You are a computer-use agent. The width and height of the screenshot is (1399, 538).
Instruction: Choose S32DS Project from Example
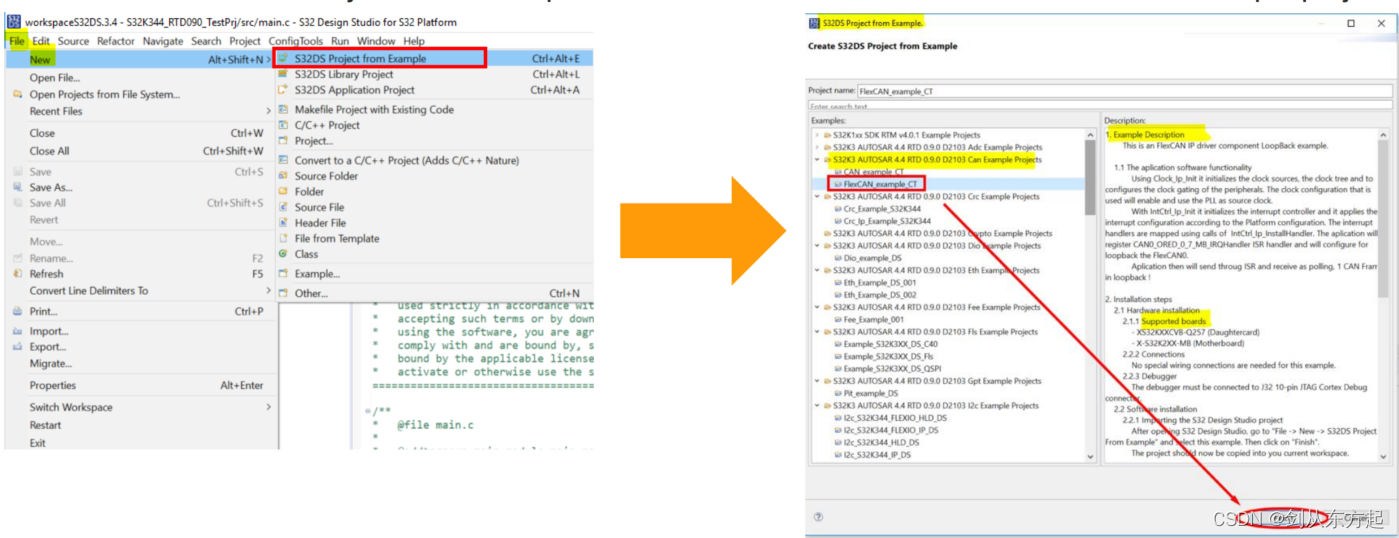360,59
